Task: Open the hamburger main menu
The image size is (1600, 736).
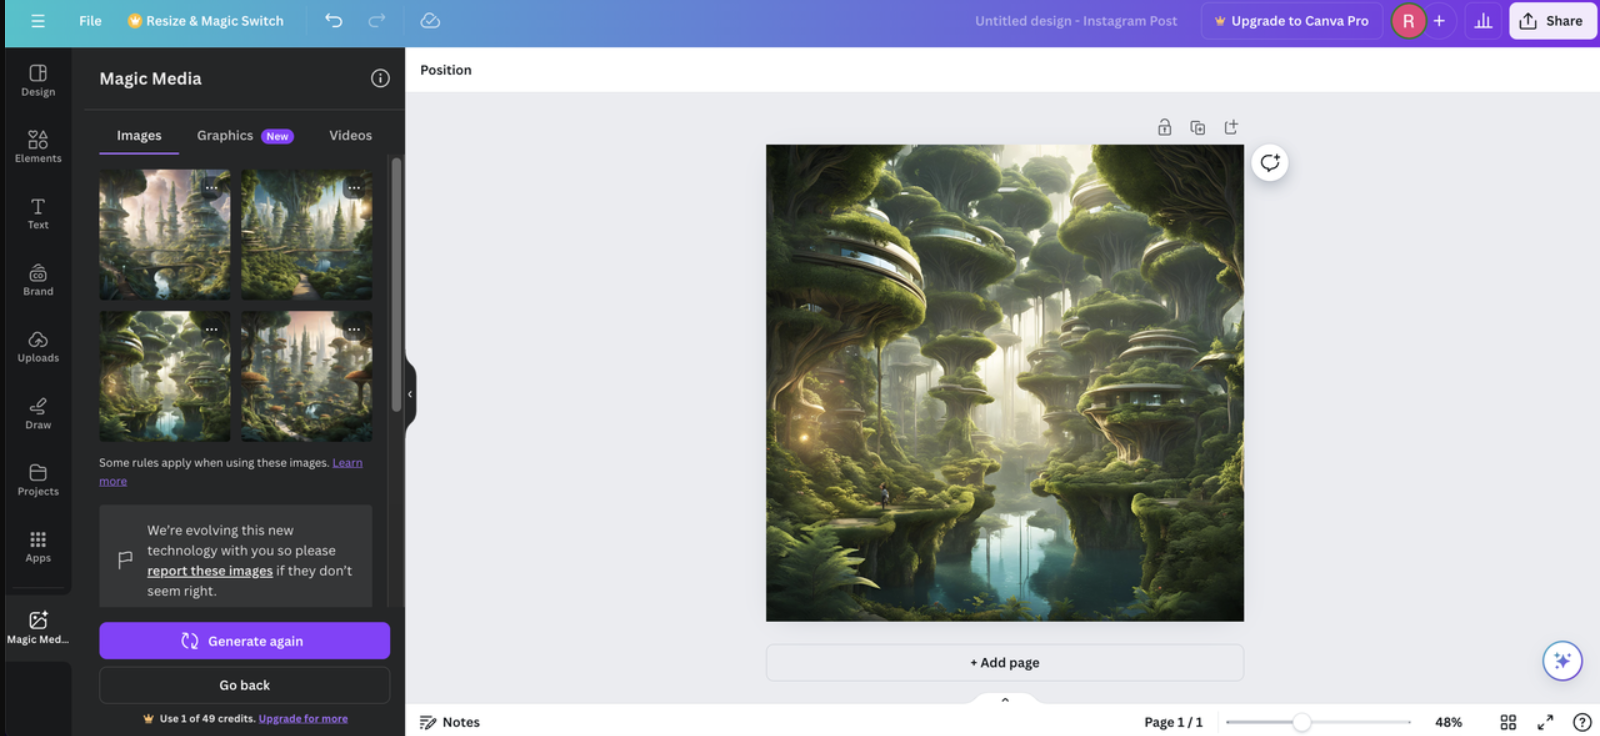Action: tap(38, 21)
